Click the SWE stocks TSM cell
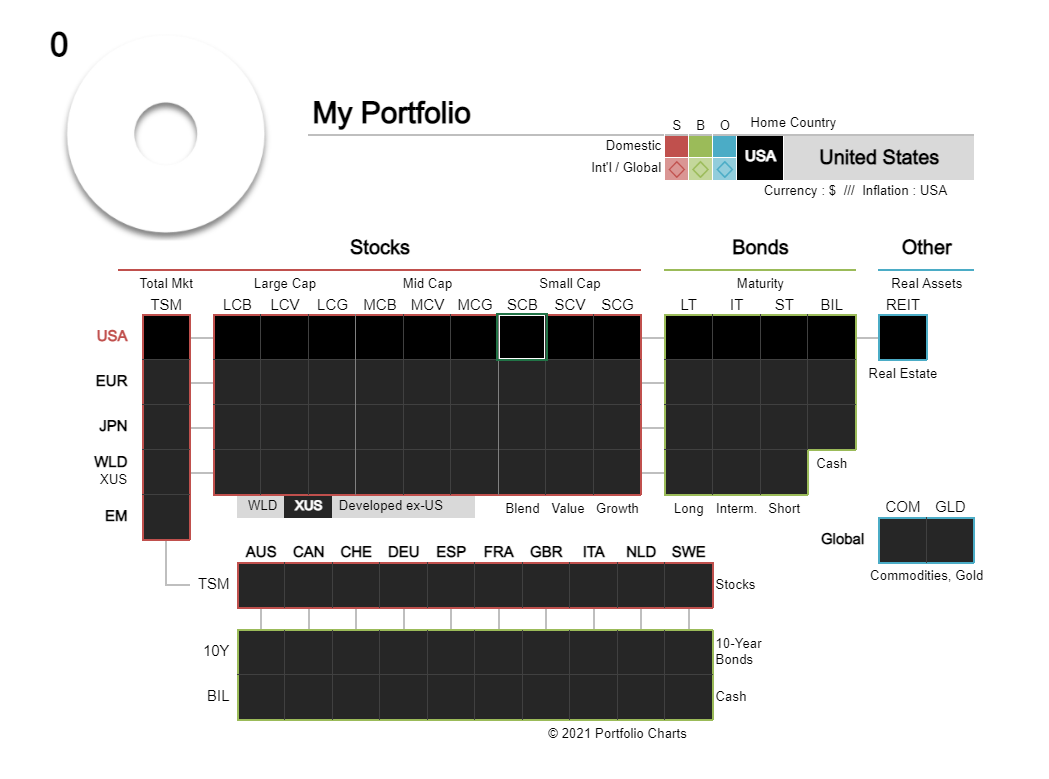 tap(688, 586)
